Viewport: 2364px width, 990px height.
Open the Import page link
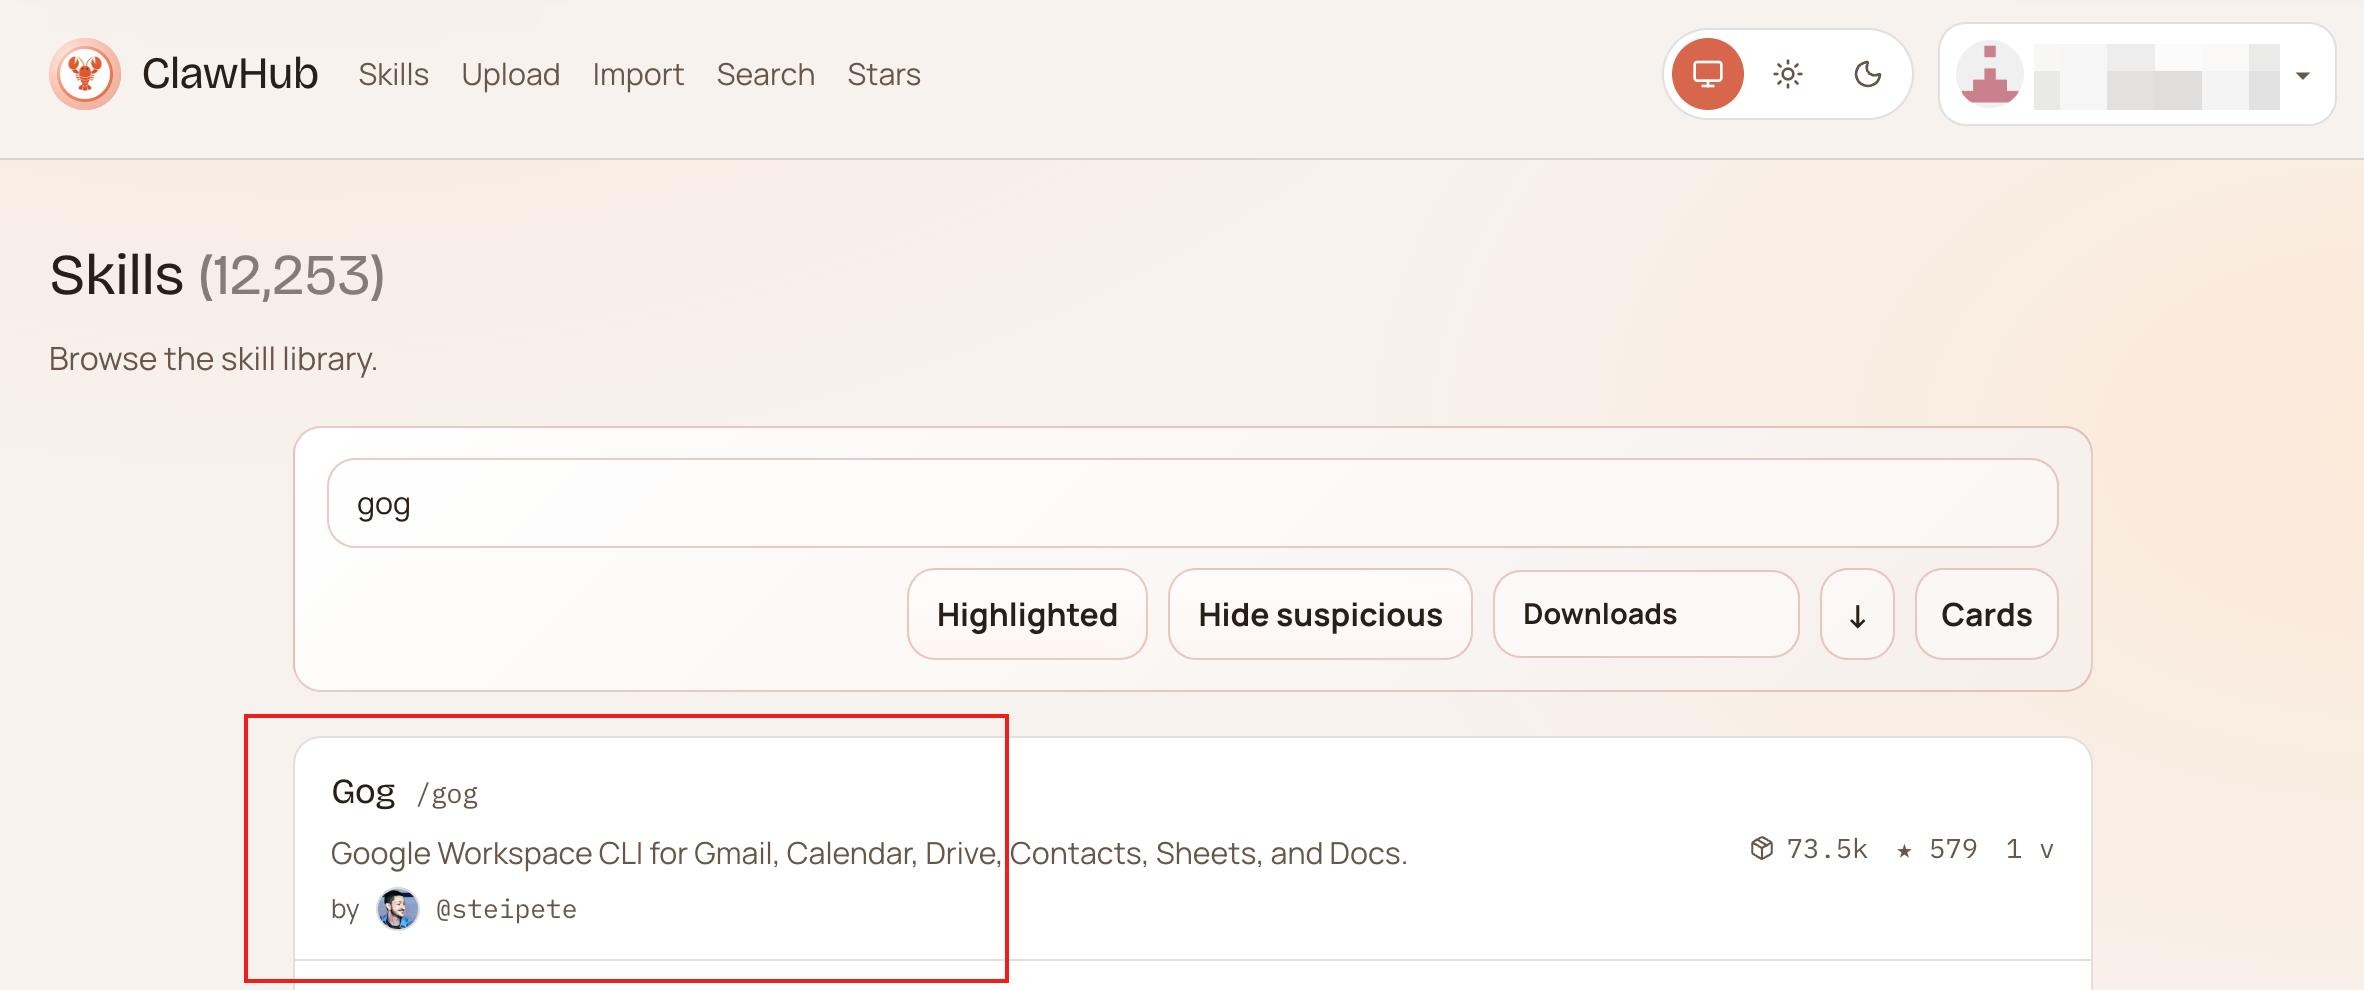[x=637, y=74]
